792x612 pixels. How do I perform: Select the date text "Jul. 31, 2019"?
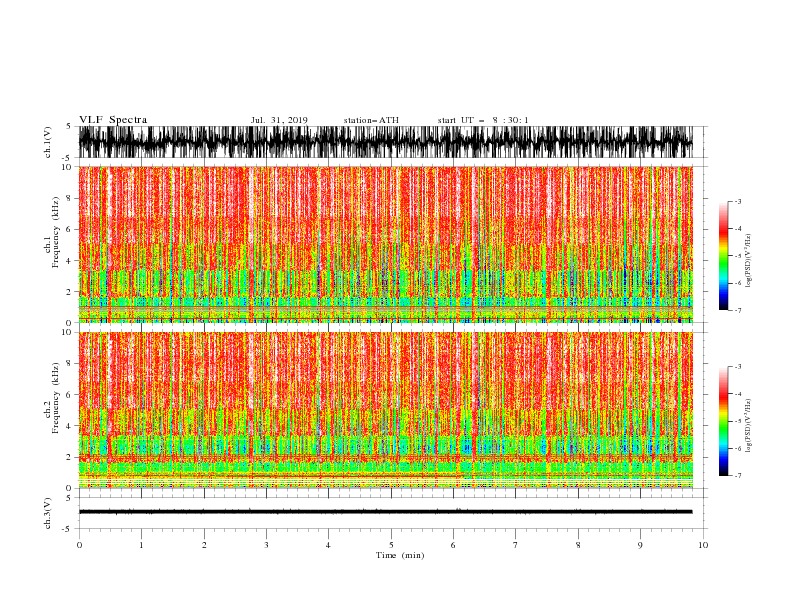(x=279, y=120)
